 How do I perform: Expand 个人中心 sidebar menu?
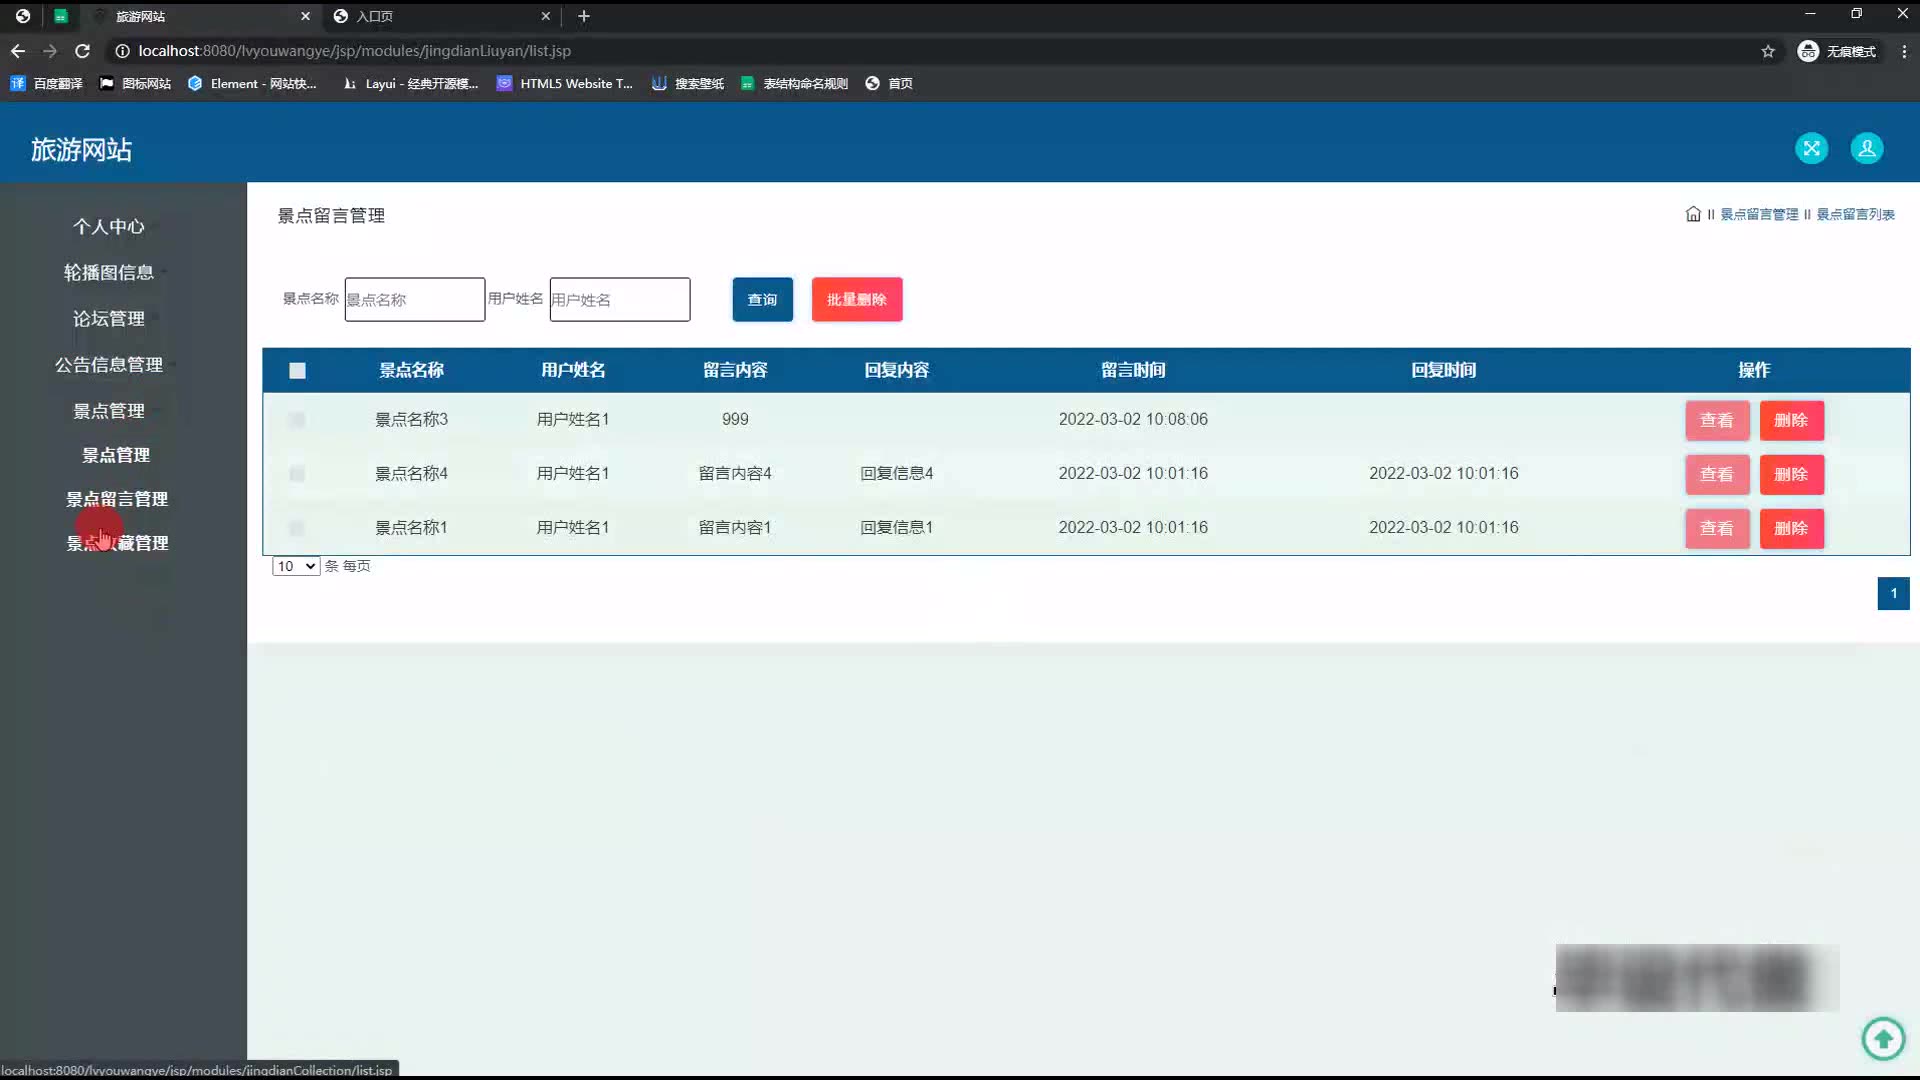108,227
